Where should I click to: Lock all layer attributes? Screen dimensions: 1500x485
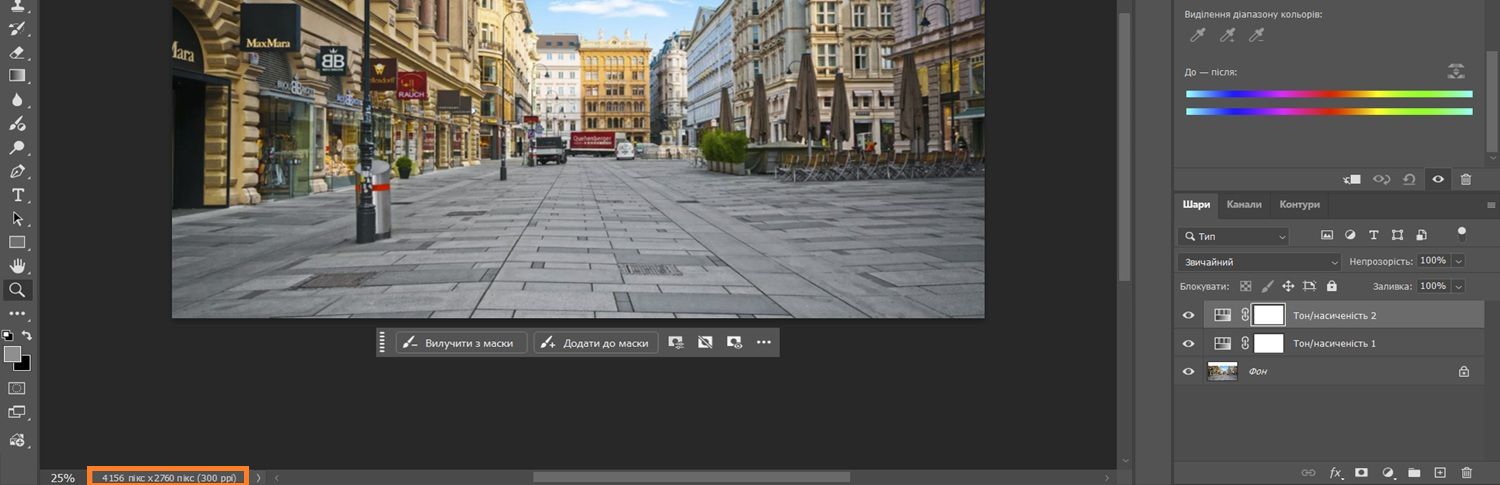click(x=1331, y=286)
